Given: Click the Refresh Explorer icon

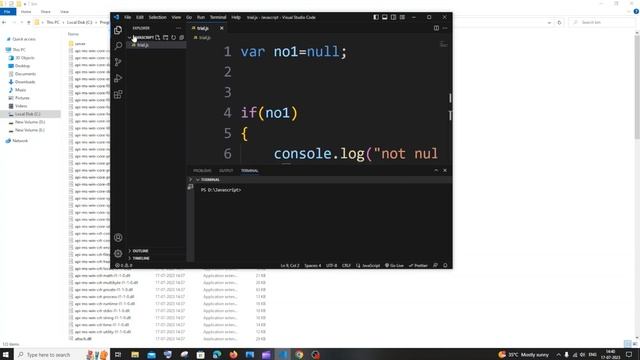Looking at the screenshot, I should click(173, 38).
